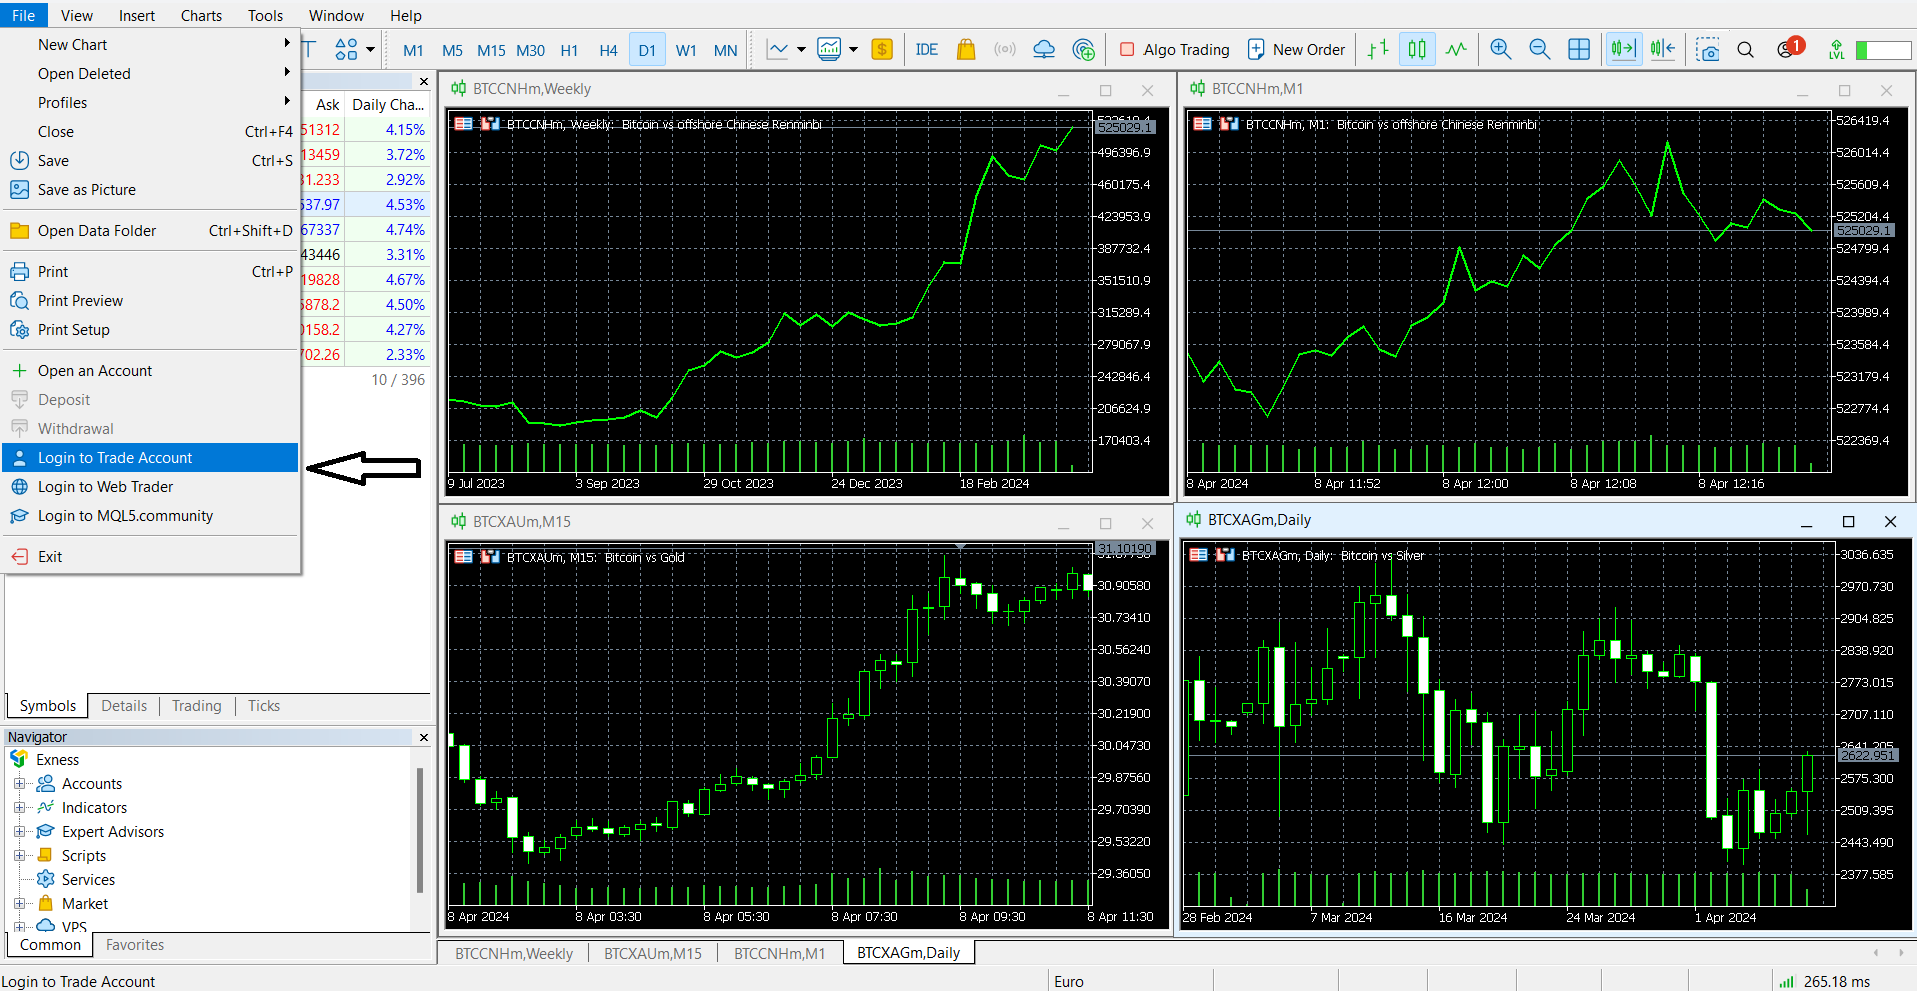The width and height of the screenshot is (1917, 991).
Task: Select Login to Trade Account
Action: tap(151, 457)
